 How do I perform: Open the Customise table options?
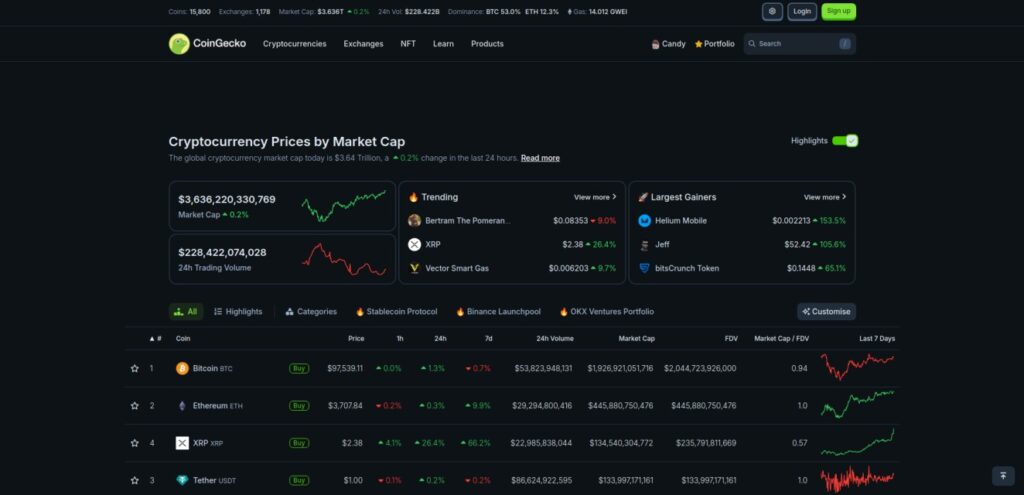[826, 311]
